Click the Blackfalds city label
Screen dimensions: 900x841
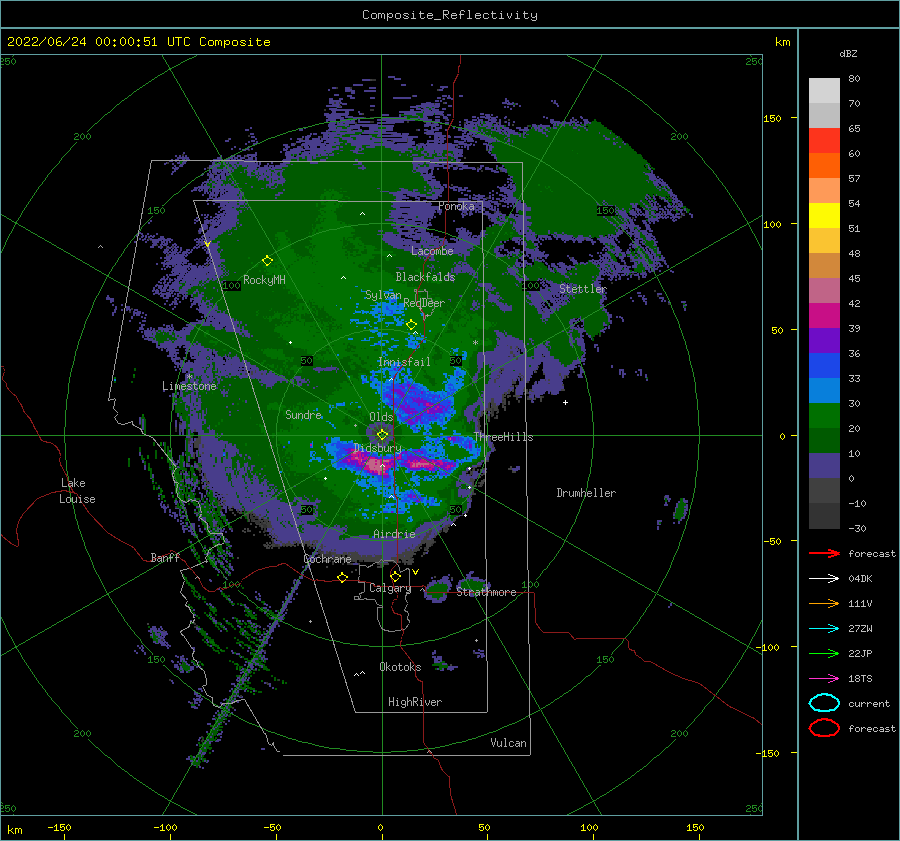tap(425, 277)
